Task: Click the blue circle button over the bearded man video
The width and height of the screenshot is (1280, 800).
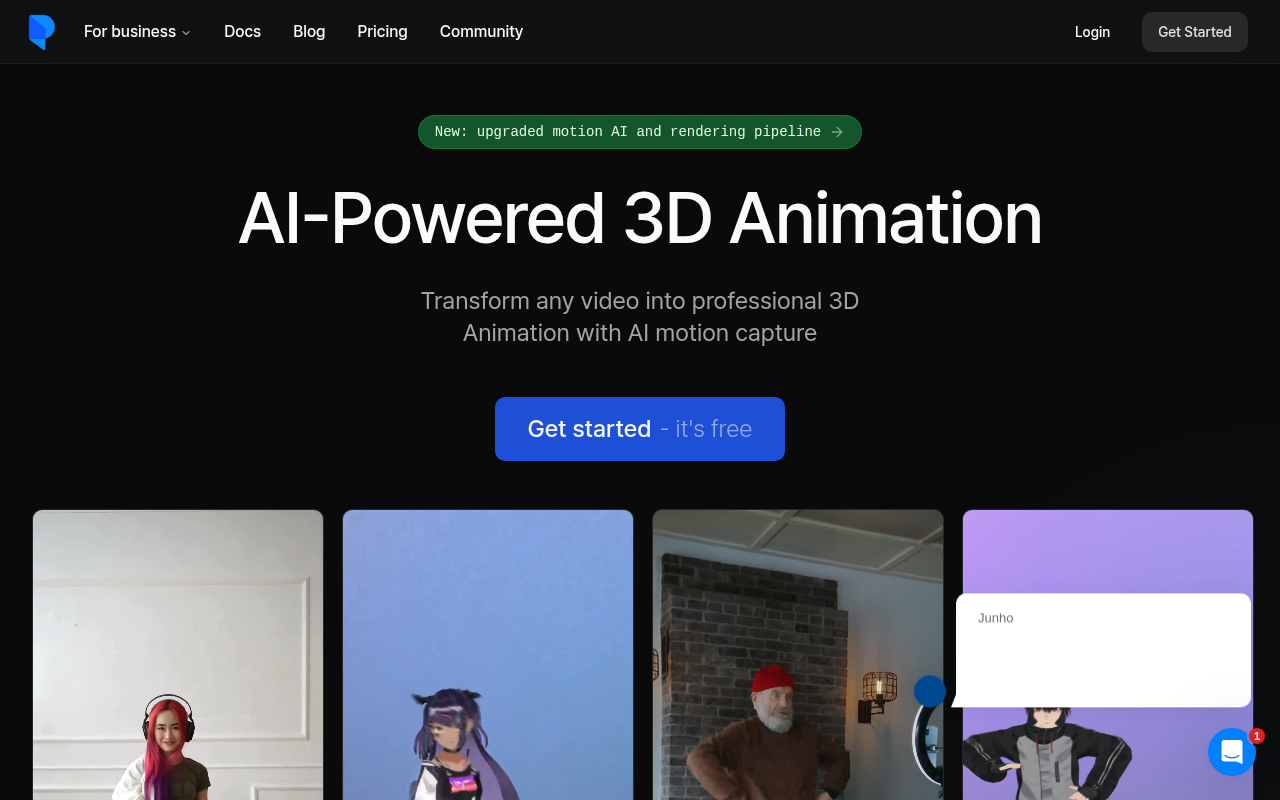Action: 930,691
